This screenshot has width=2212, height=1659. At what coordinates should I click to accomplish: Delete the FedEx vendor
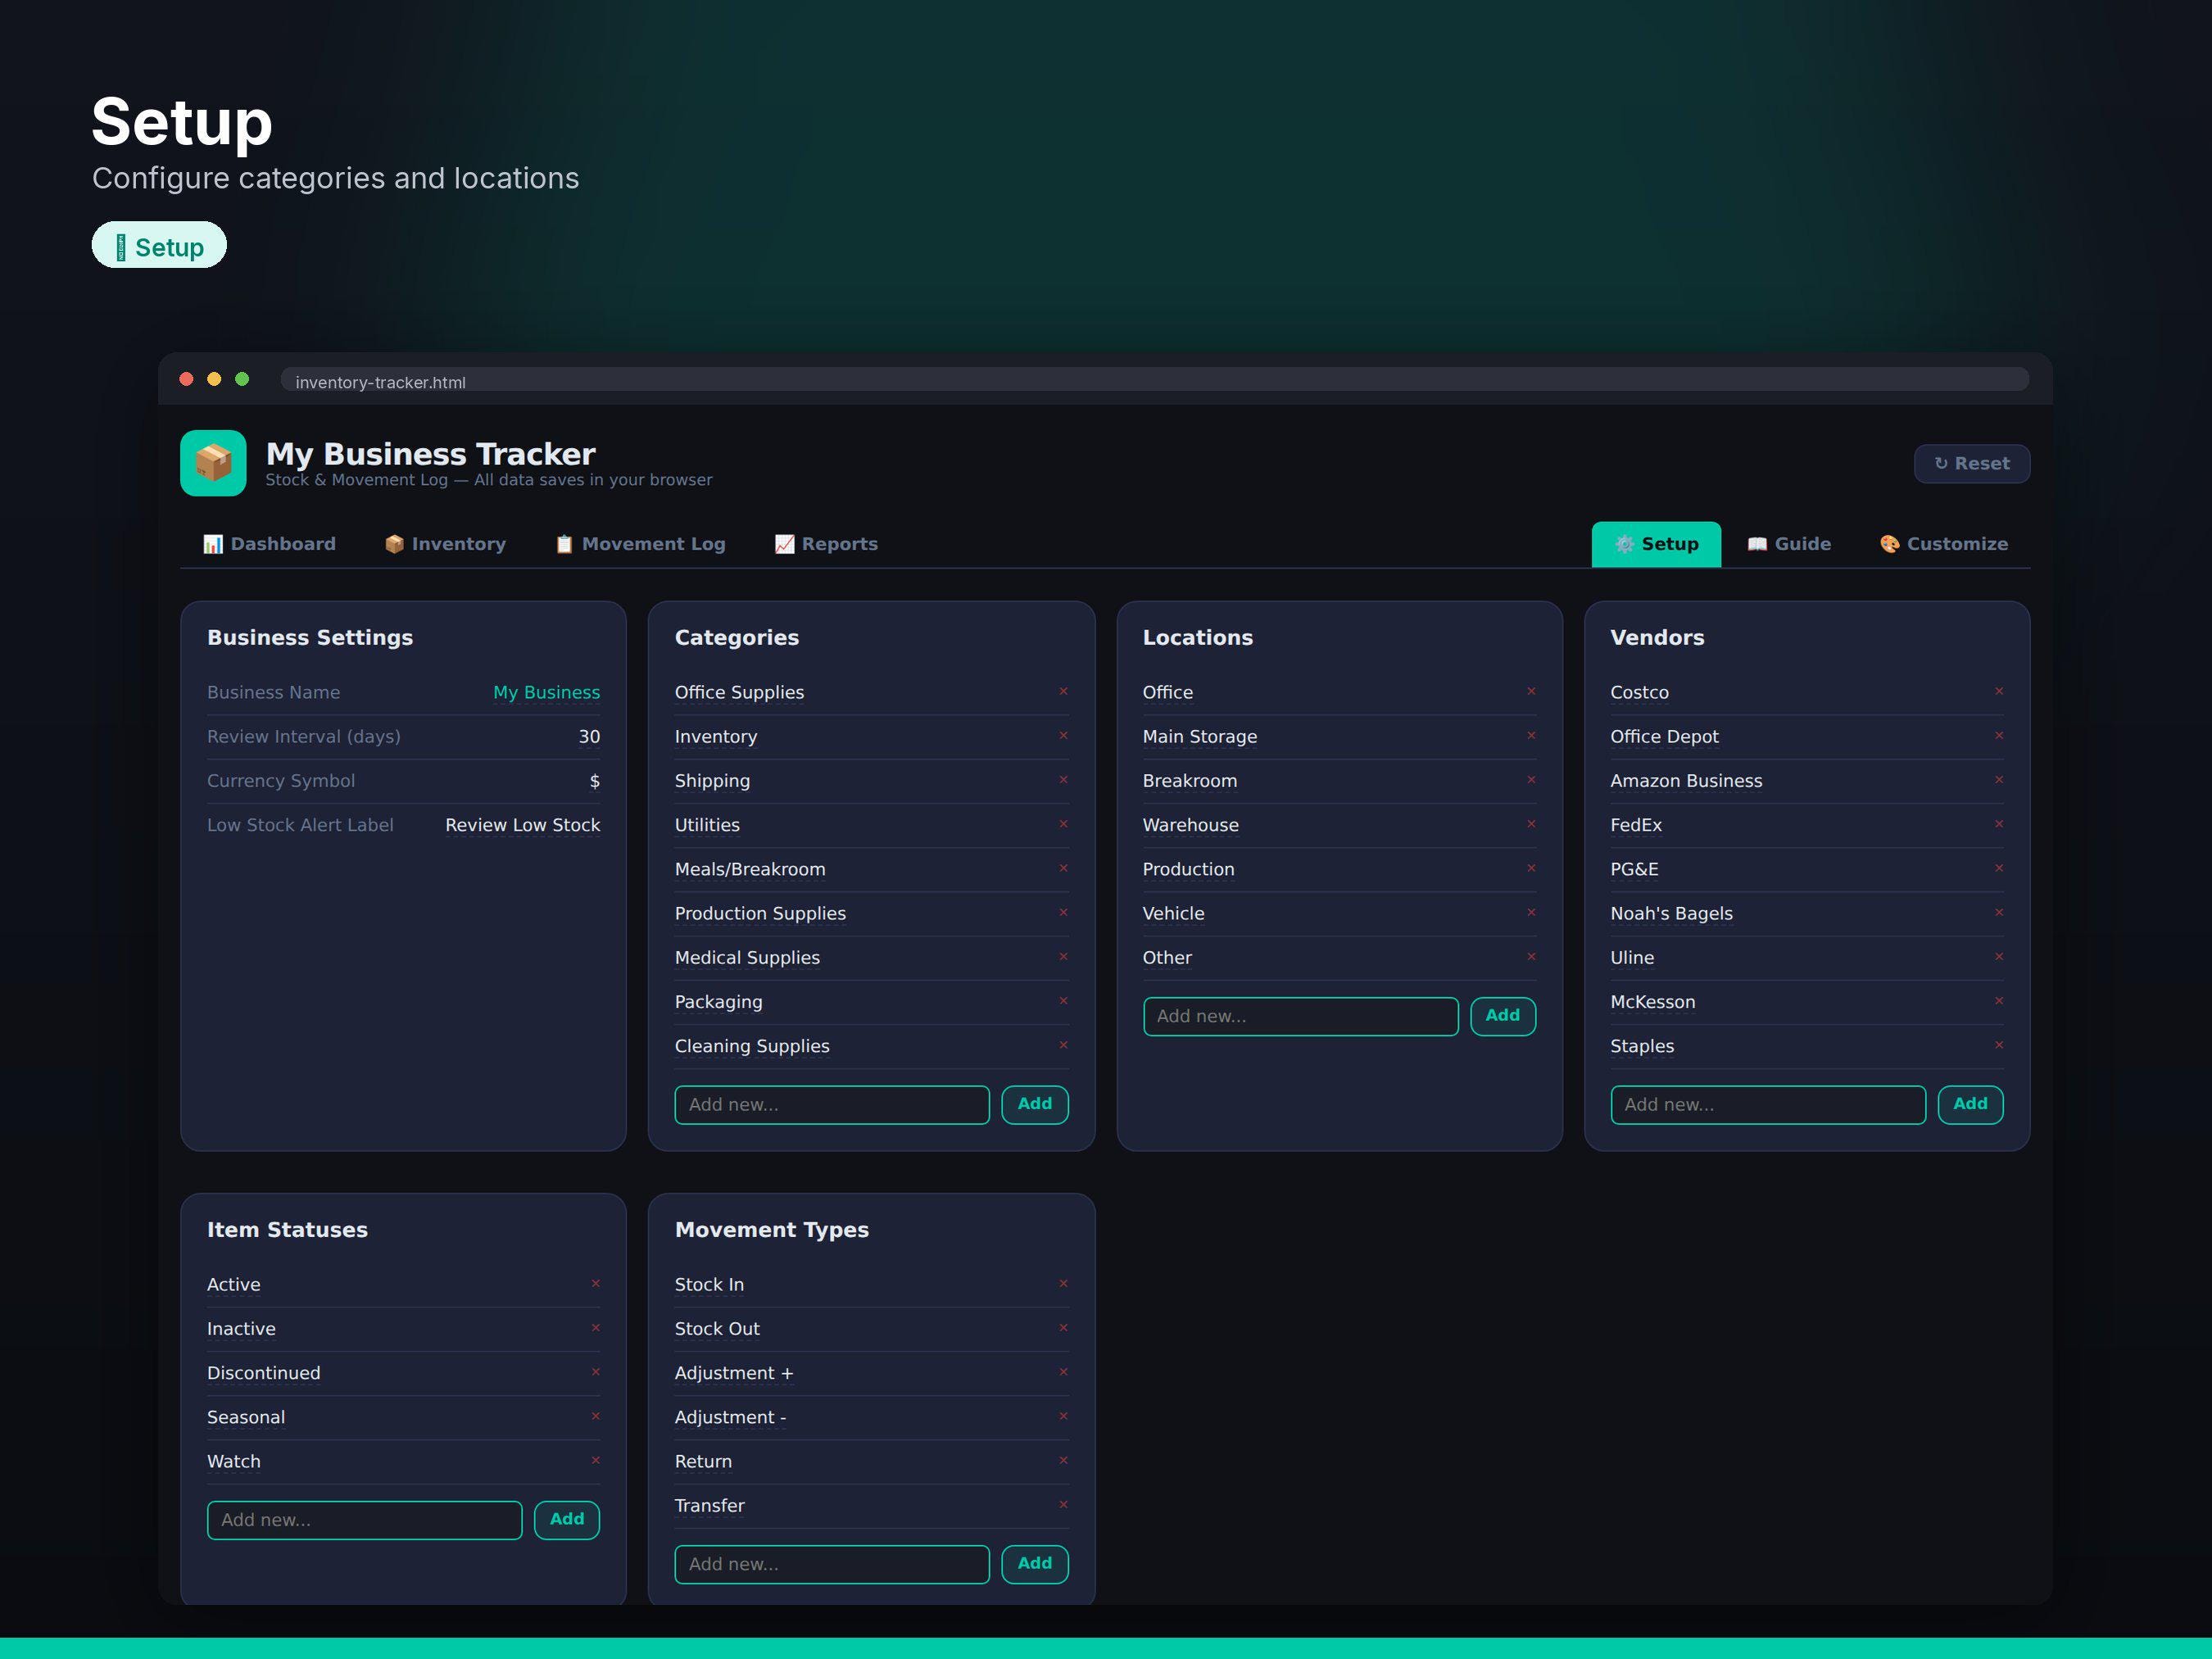coord(1999,824)
